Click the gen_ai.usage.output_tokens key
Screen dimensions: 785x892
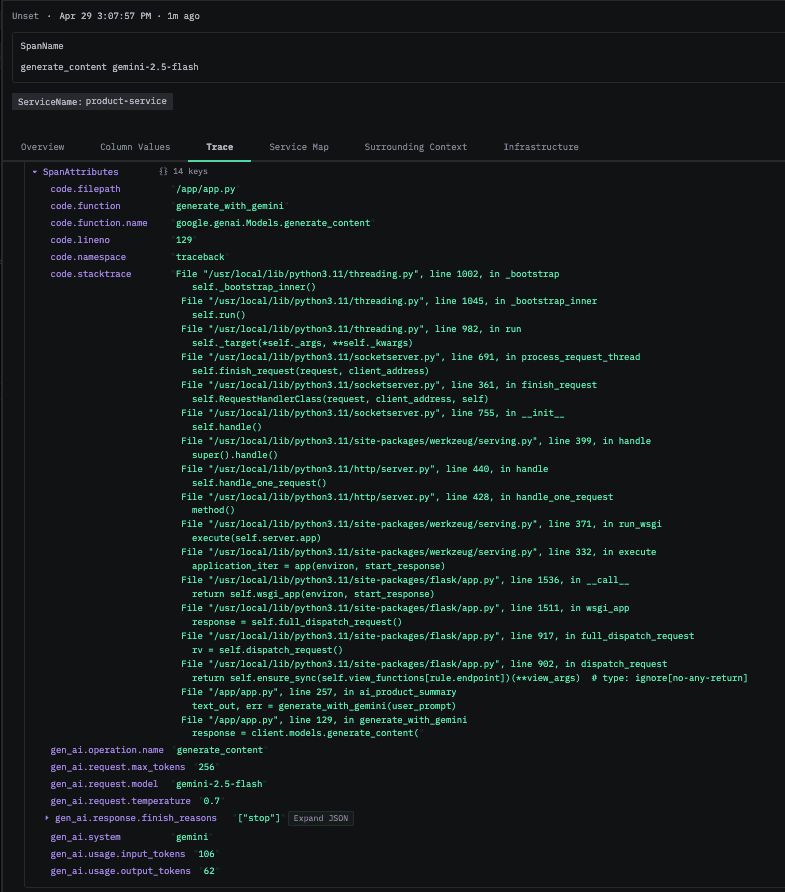point(121,871)
